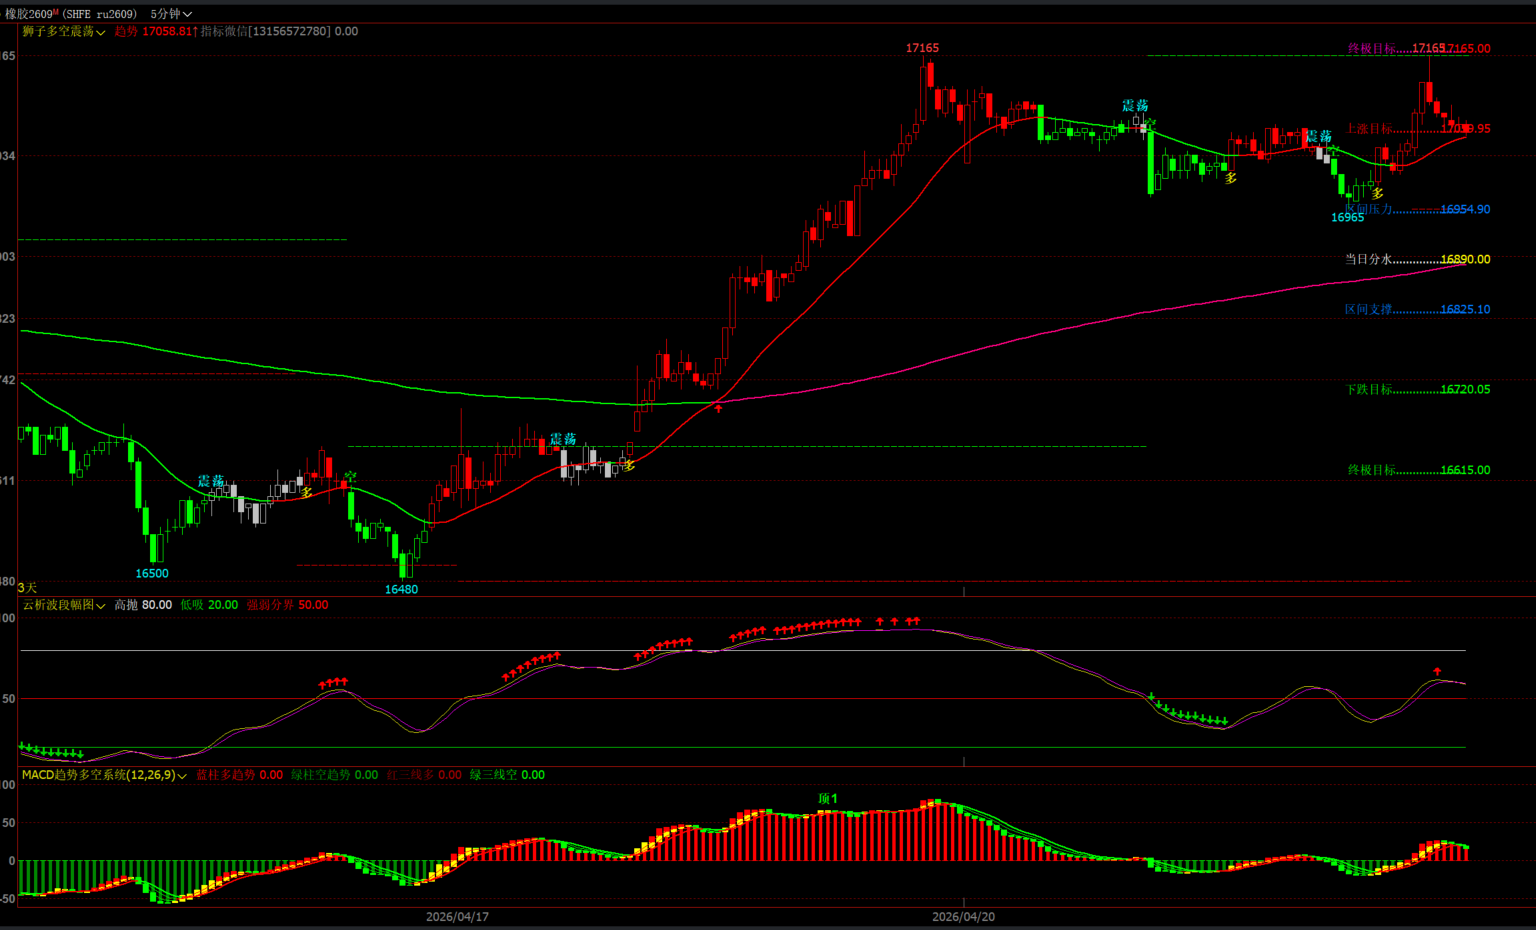1536x930 pixels.
Task: Click the 16480 low price label
Action: 401,589
